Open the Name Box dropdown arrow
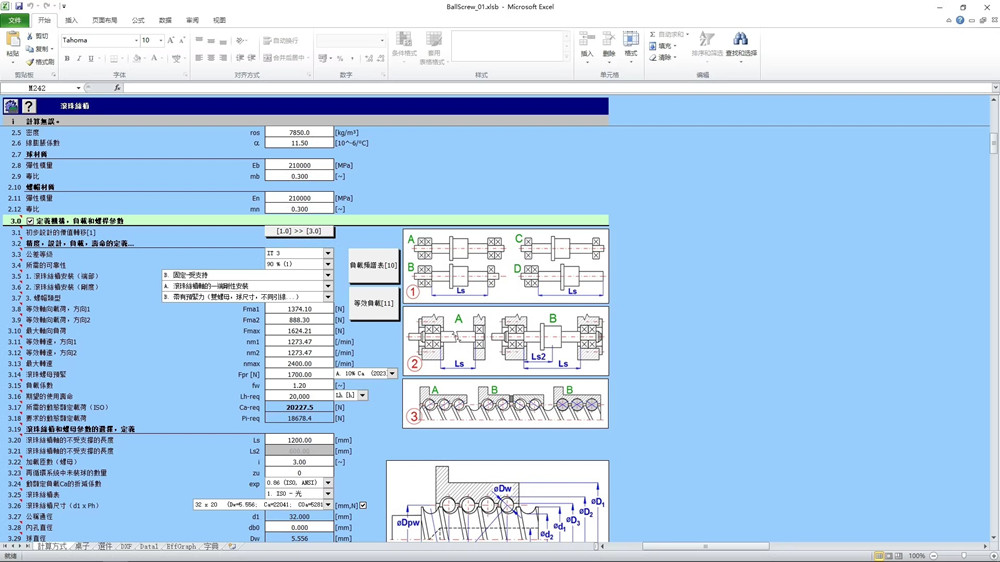 78,88
